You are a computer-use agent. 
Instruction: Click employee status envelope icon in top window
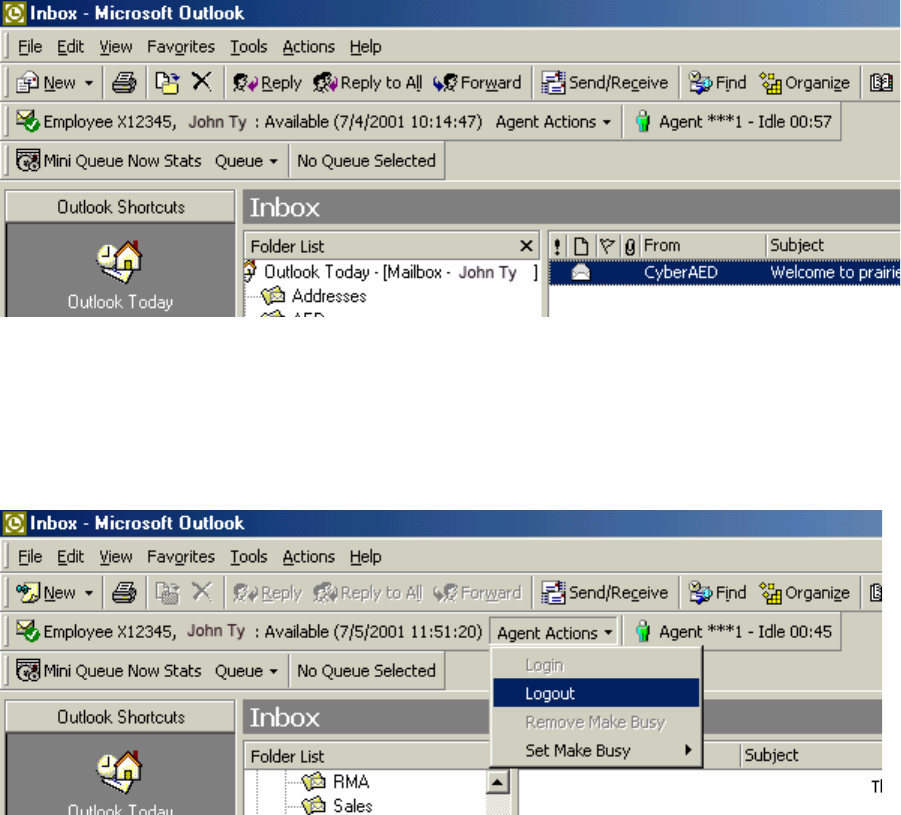coord(27,121)
